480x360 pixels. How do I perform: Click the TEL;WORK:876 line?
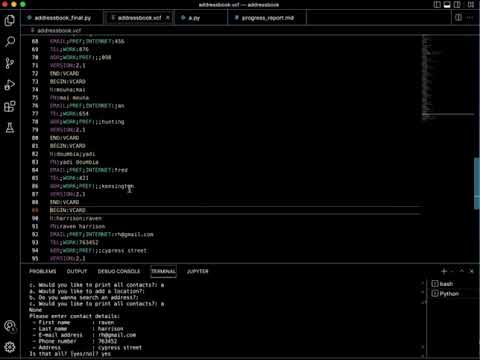pyautogui.click(x=69, y=49)
